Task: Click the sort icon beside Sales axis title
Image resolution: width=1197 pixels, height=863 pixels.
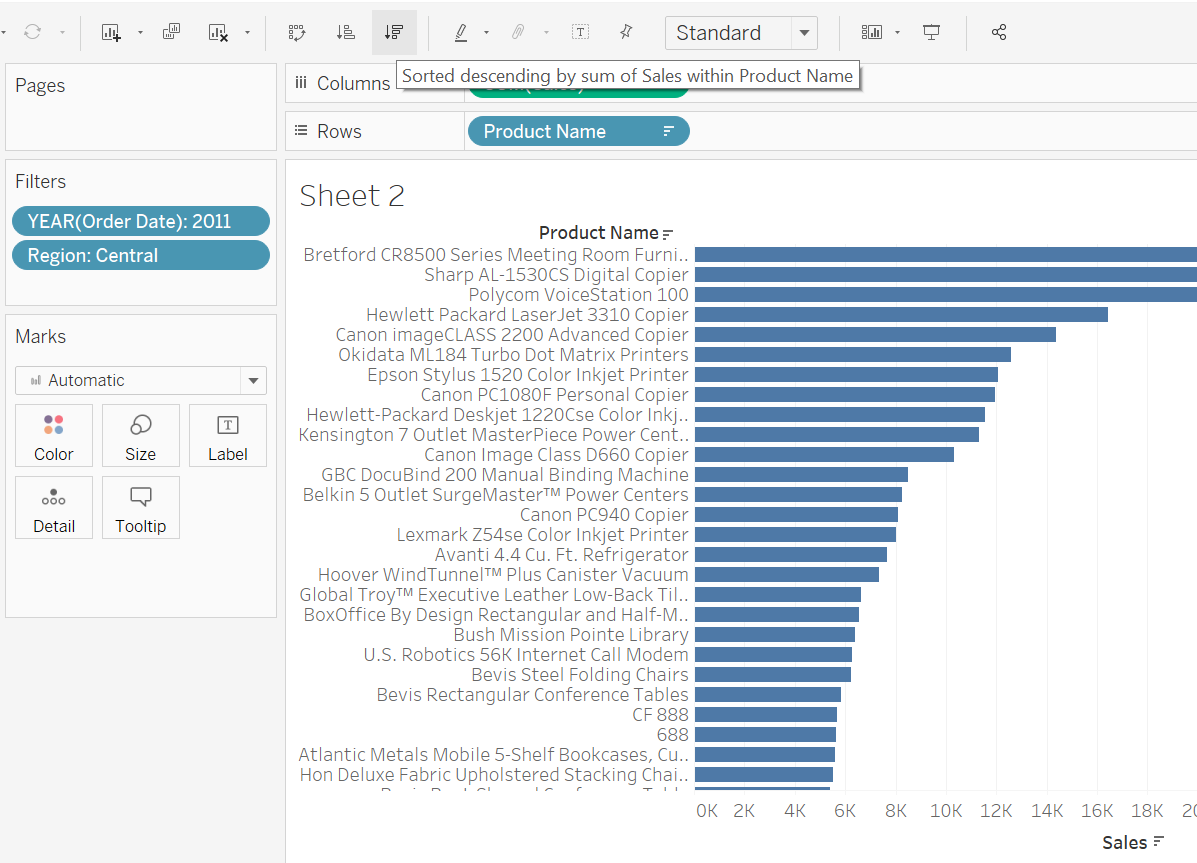Action: [x=1159, y=842]
